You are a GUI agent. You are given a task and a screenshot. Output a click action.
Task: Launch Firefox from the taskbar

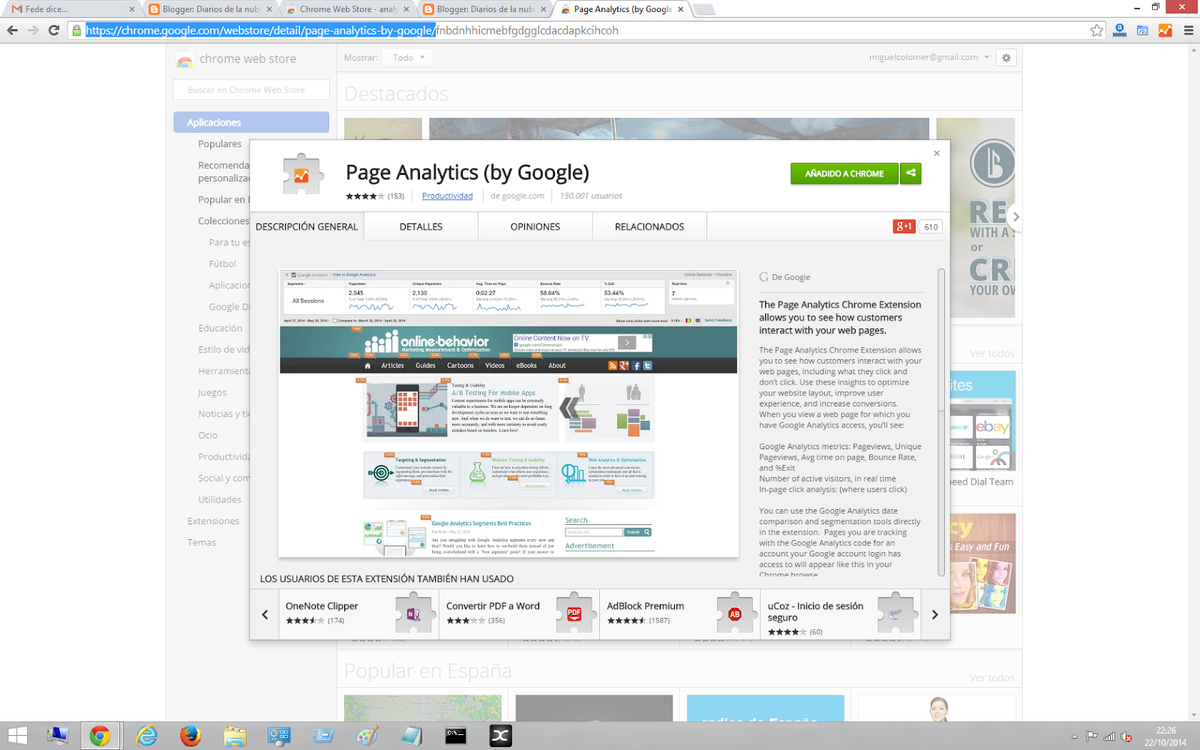point(190,736)
